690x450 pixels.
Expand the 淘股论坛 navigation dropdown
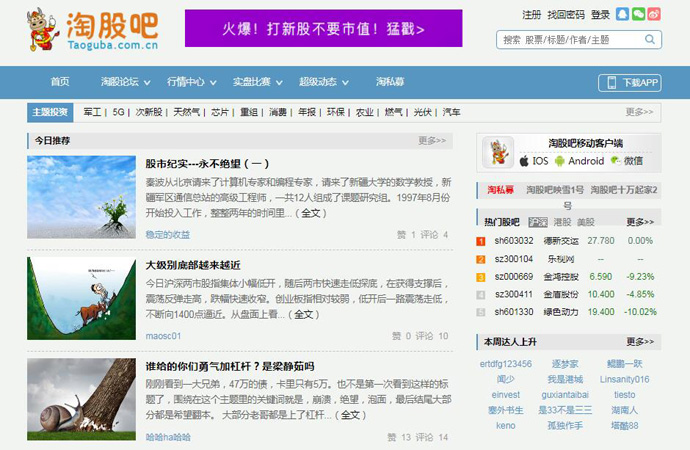pos(123,82)
